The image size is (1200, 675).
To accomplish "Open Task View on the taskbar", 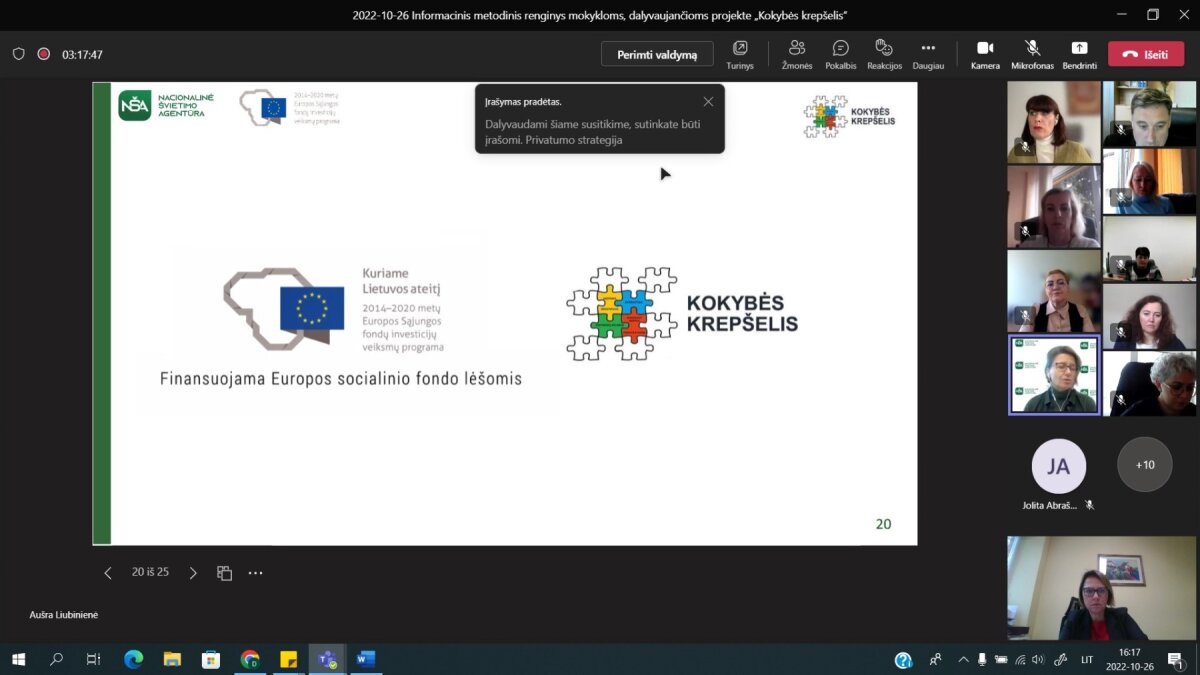I will [x=94, y=659].
